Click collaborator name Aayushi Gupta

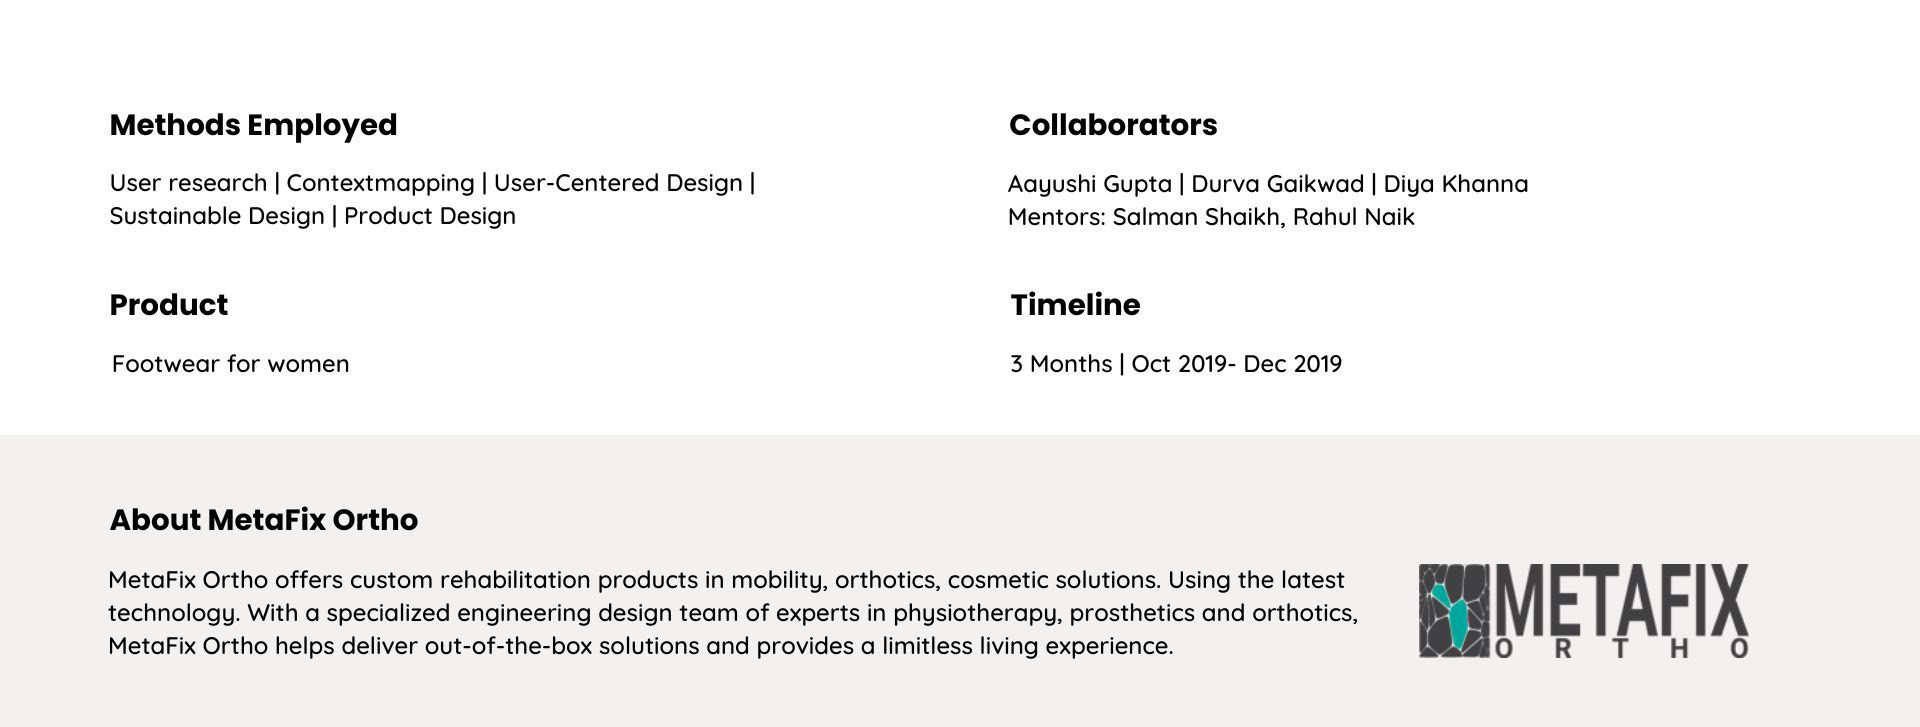point(1089,184)
